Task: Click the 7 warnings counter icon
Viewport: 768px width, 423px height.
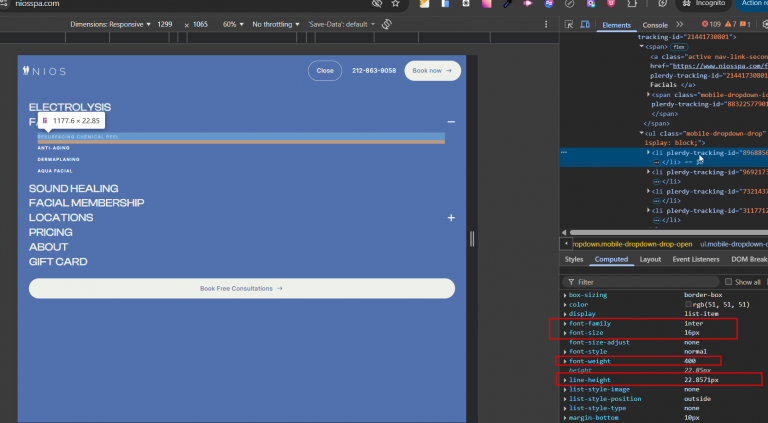Action: 731,24
